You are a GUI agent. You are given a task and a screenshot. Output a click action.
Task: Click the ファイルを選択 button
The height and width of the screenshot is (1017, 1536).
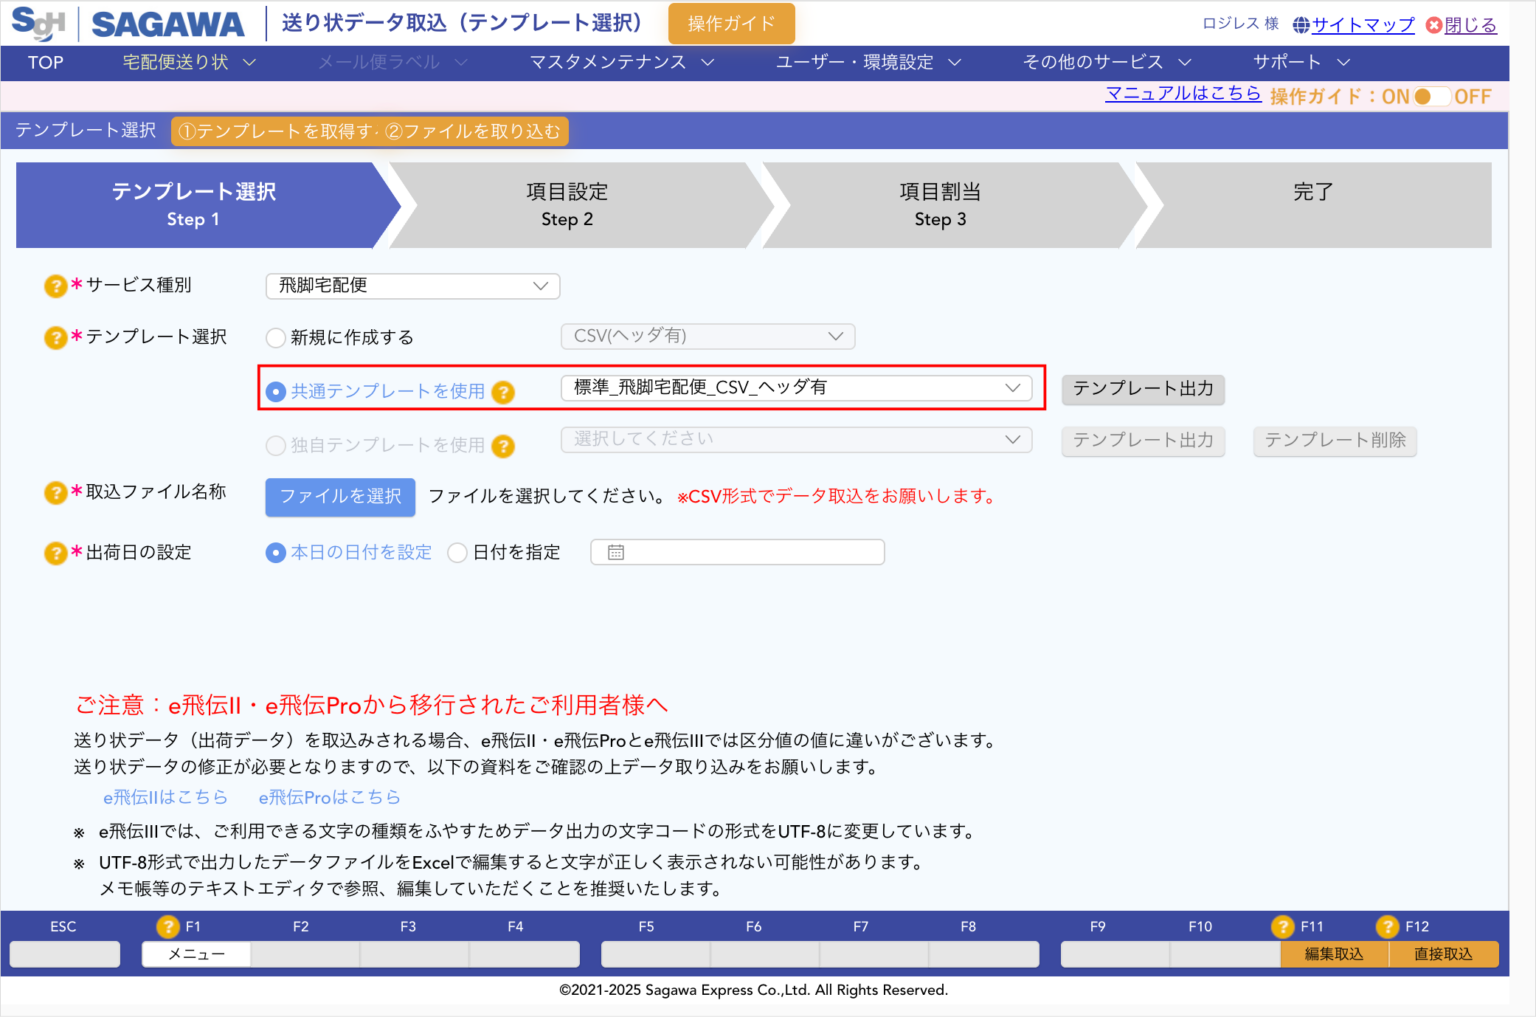(x=340, y=497)
